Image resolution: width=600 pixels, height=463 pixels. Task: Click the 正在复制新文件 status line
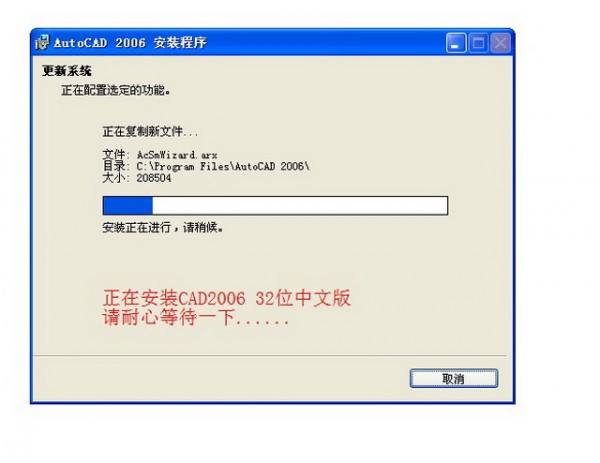pyautogui.click(x=150, y=132)
